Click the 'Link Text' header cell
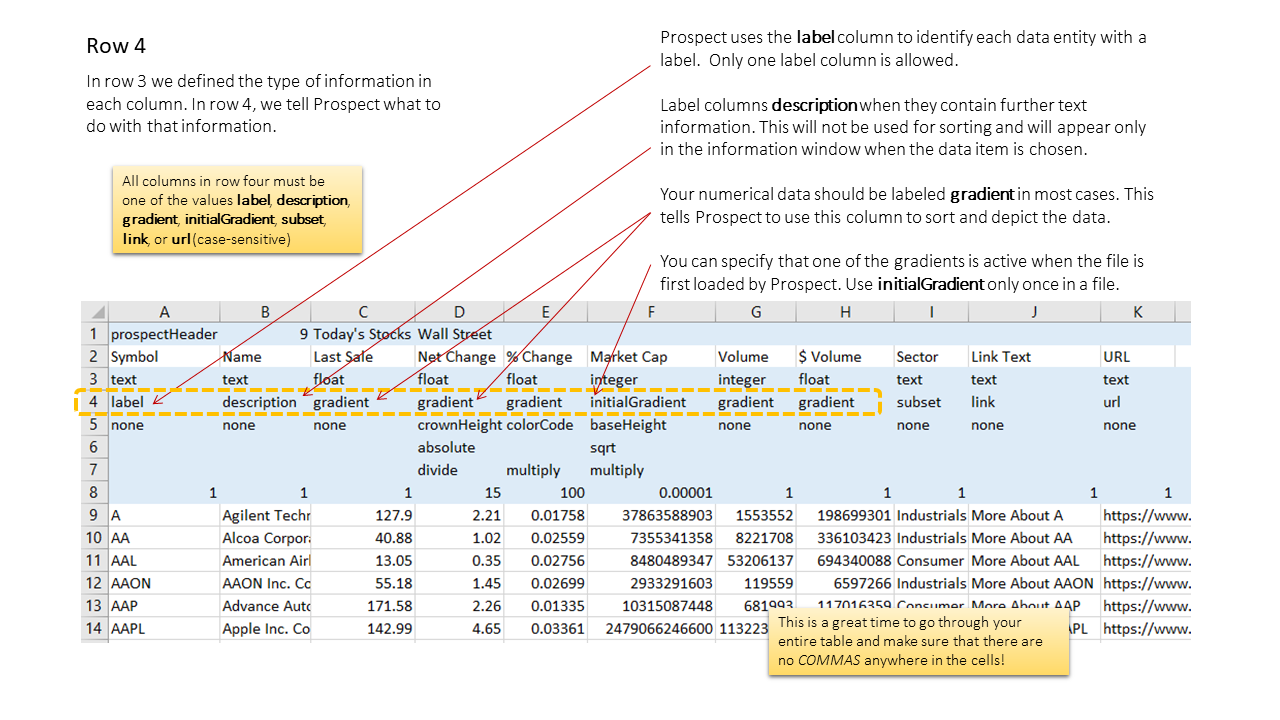The height and width of the screenshot is (720, 1280). click(1034, 357)
